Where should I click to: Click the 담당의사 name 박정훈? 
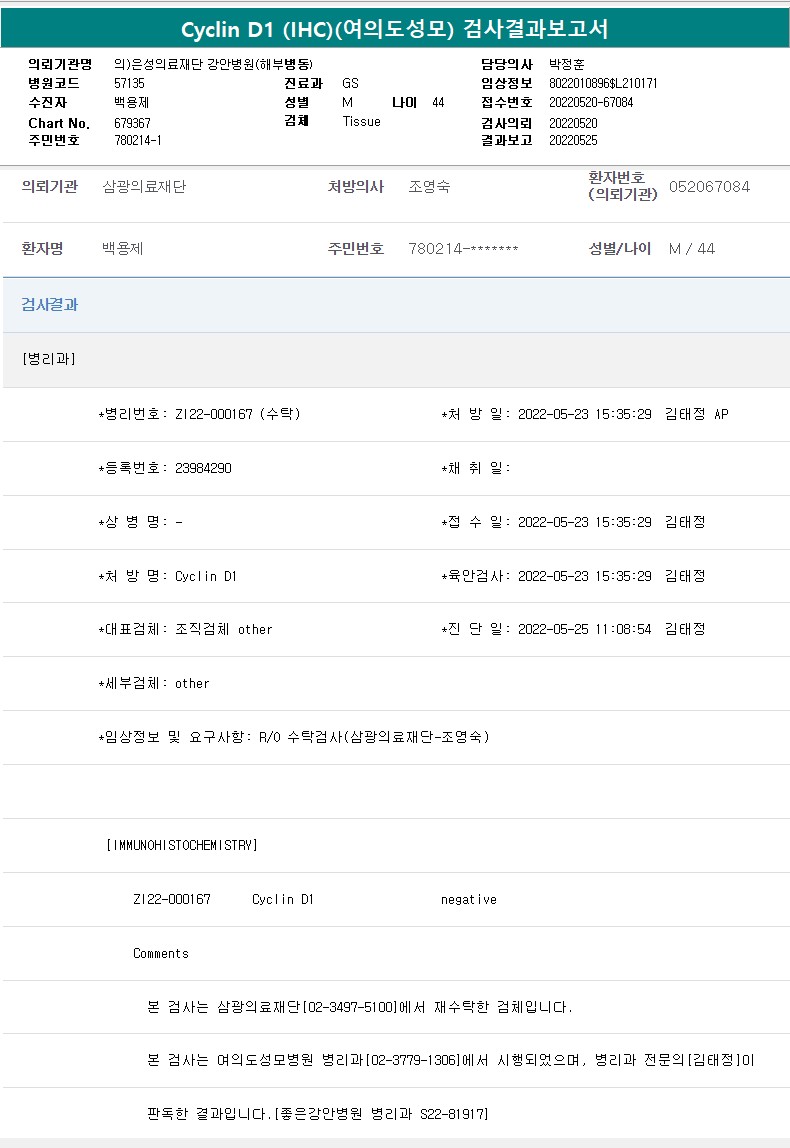pyautogui.click(x=567, y=64)
